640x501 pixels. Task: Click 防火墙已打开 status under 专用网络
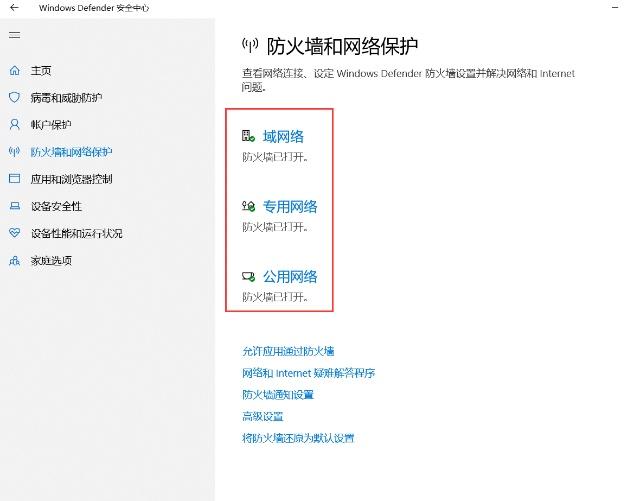click(275, 227)
